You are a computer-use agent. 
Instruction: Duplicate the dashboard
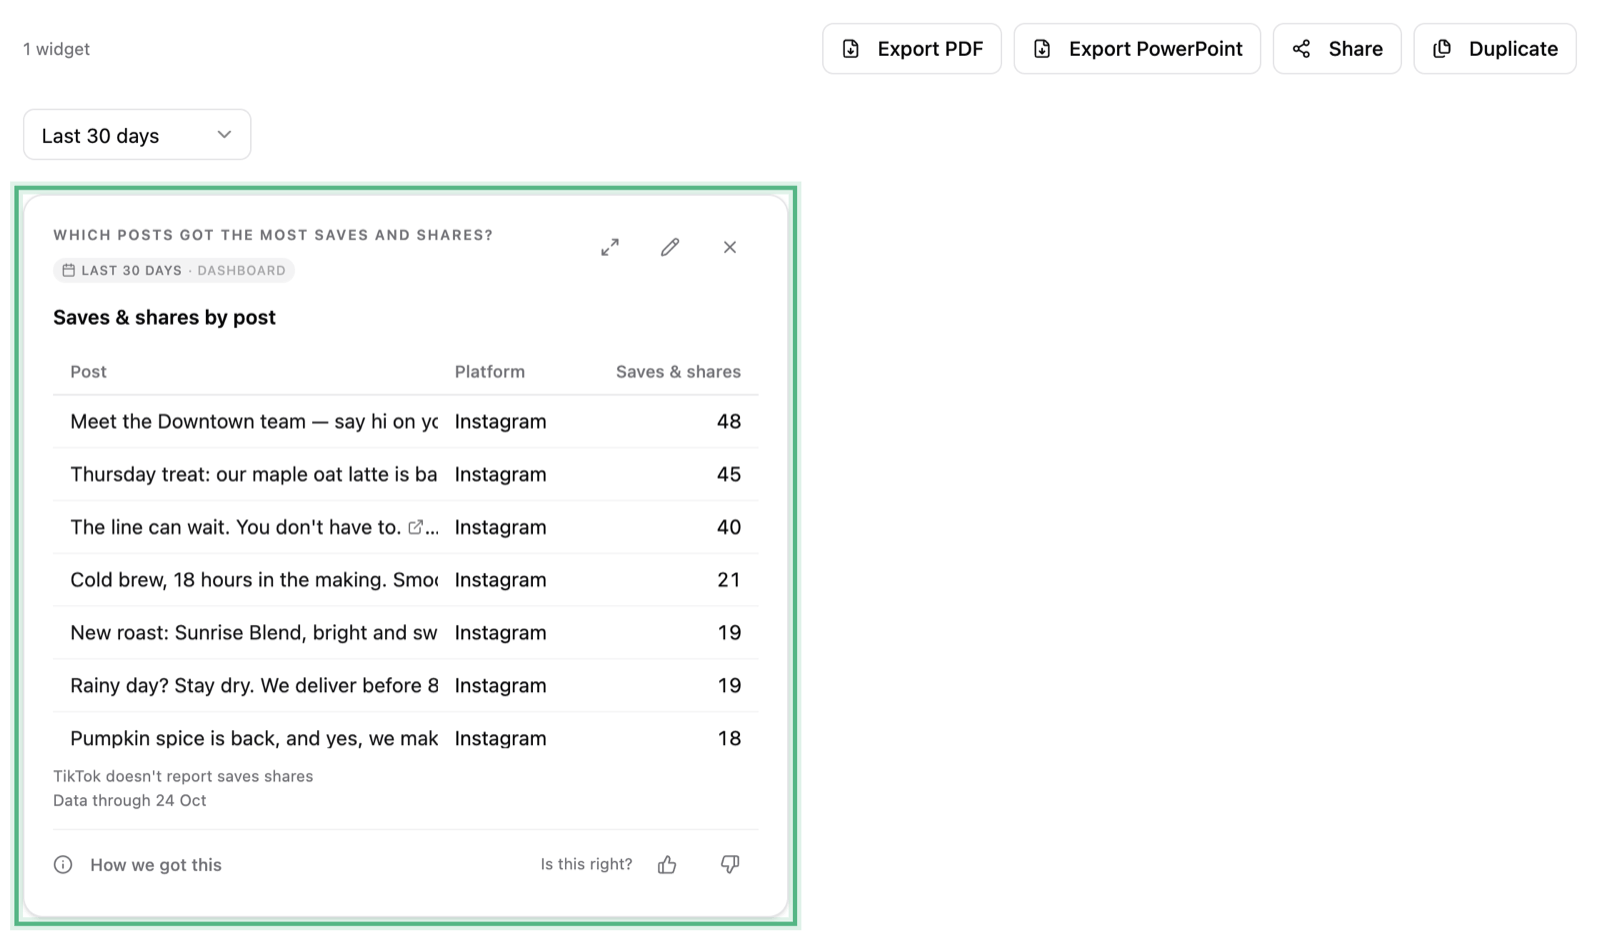(1495, 49)
